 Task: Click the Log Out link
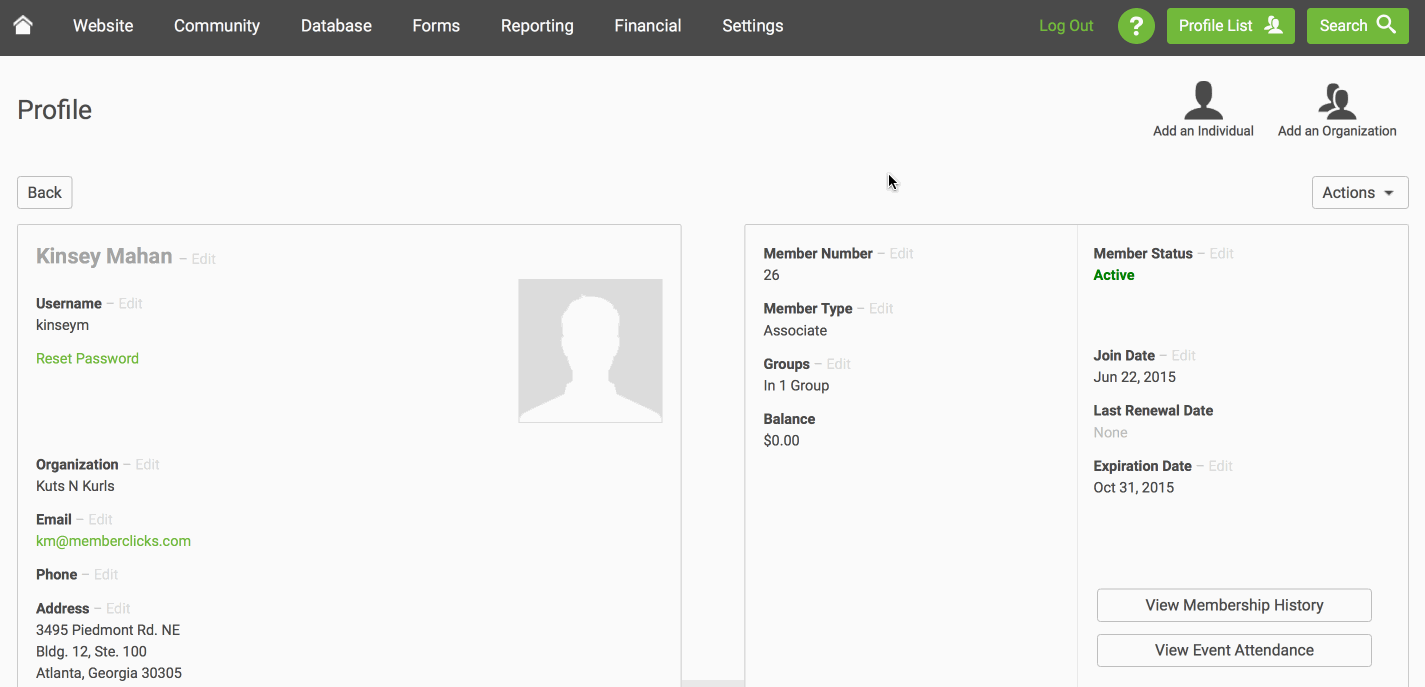click(1066, 26)
